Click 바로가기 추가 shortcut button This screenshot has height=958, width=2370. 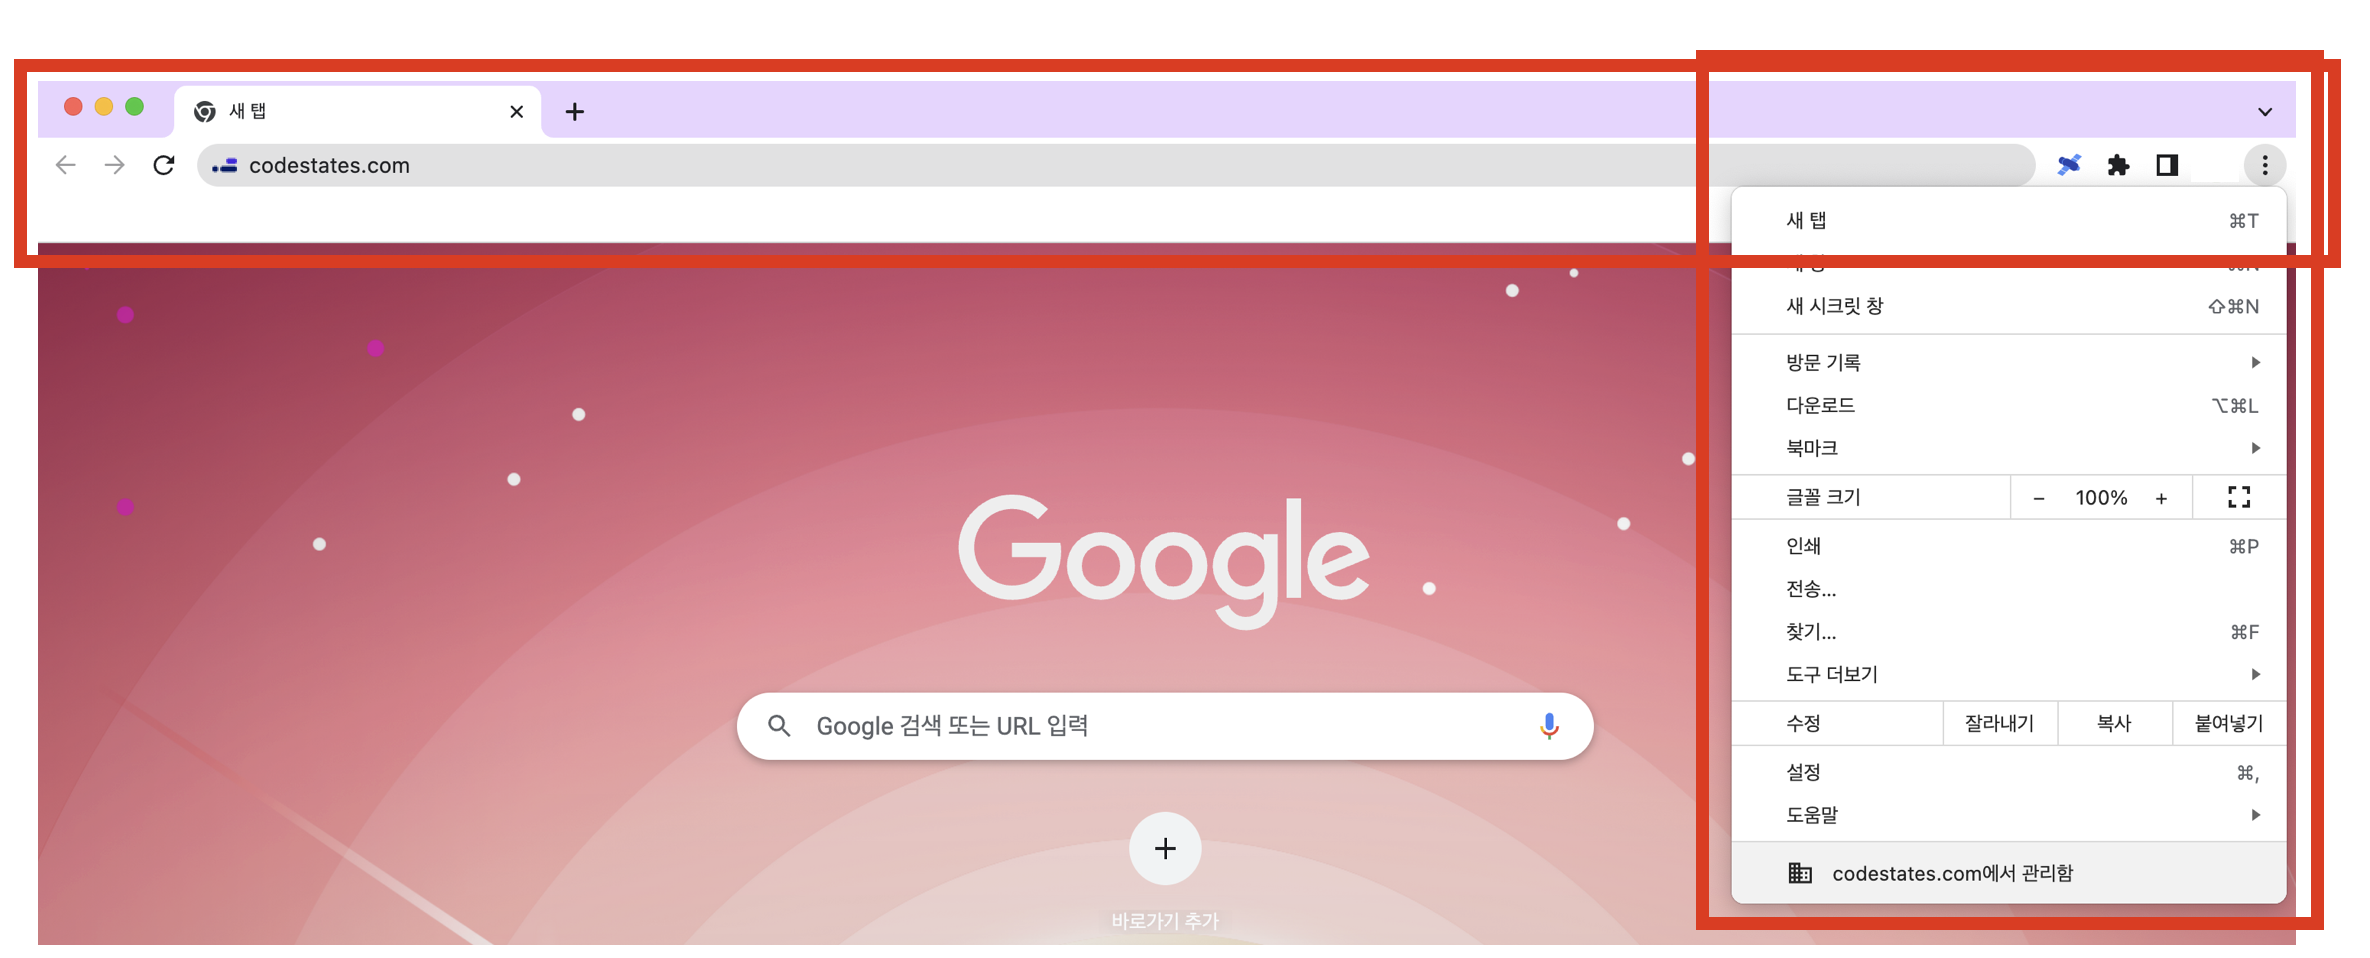click(1165, 849)
